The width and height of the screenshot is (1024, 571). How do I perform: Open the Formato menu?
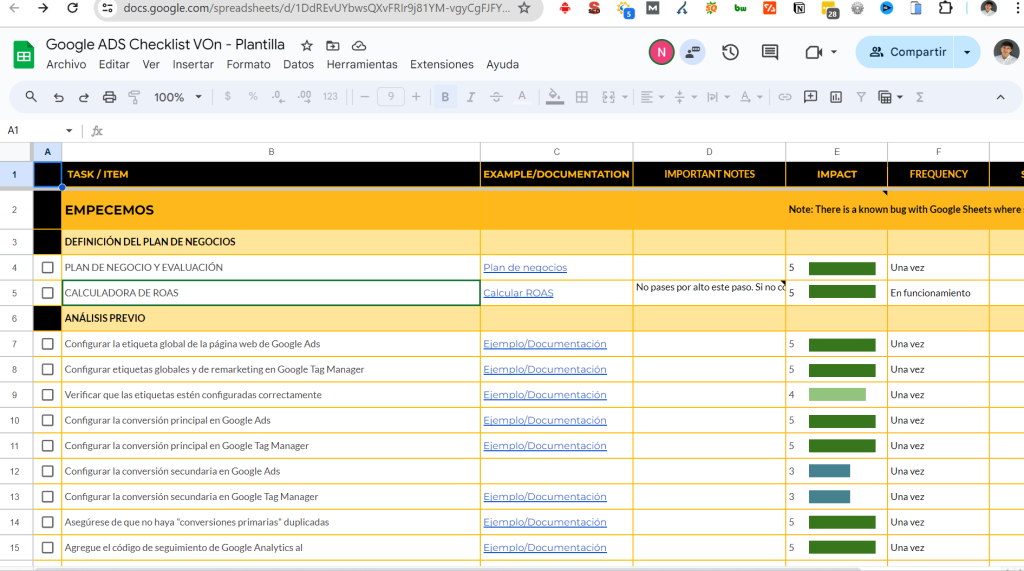pos(248,64)
